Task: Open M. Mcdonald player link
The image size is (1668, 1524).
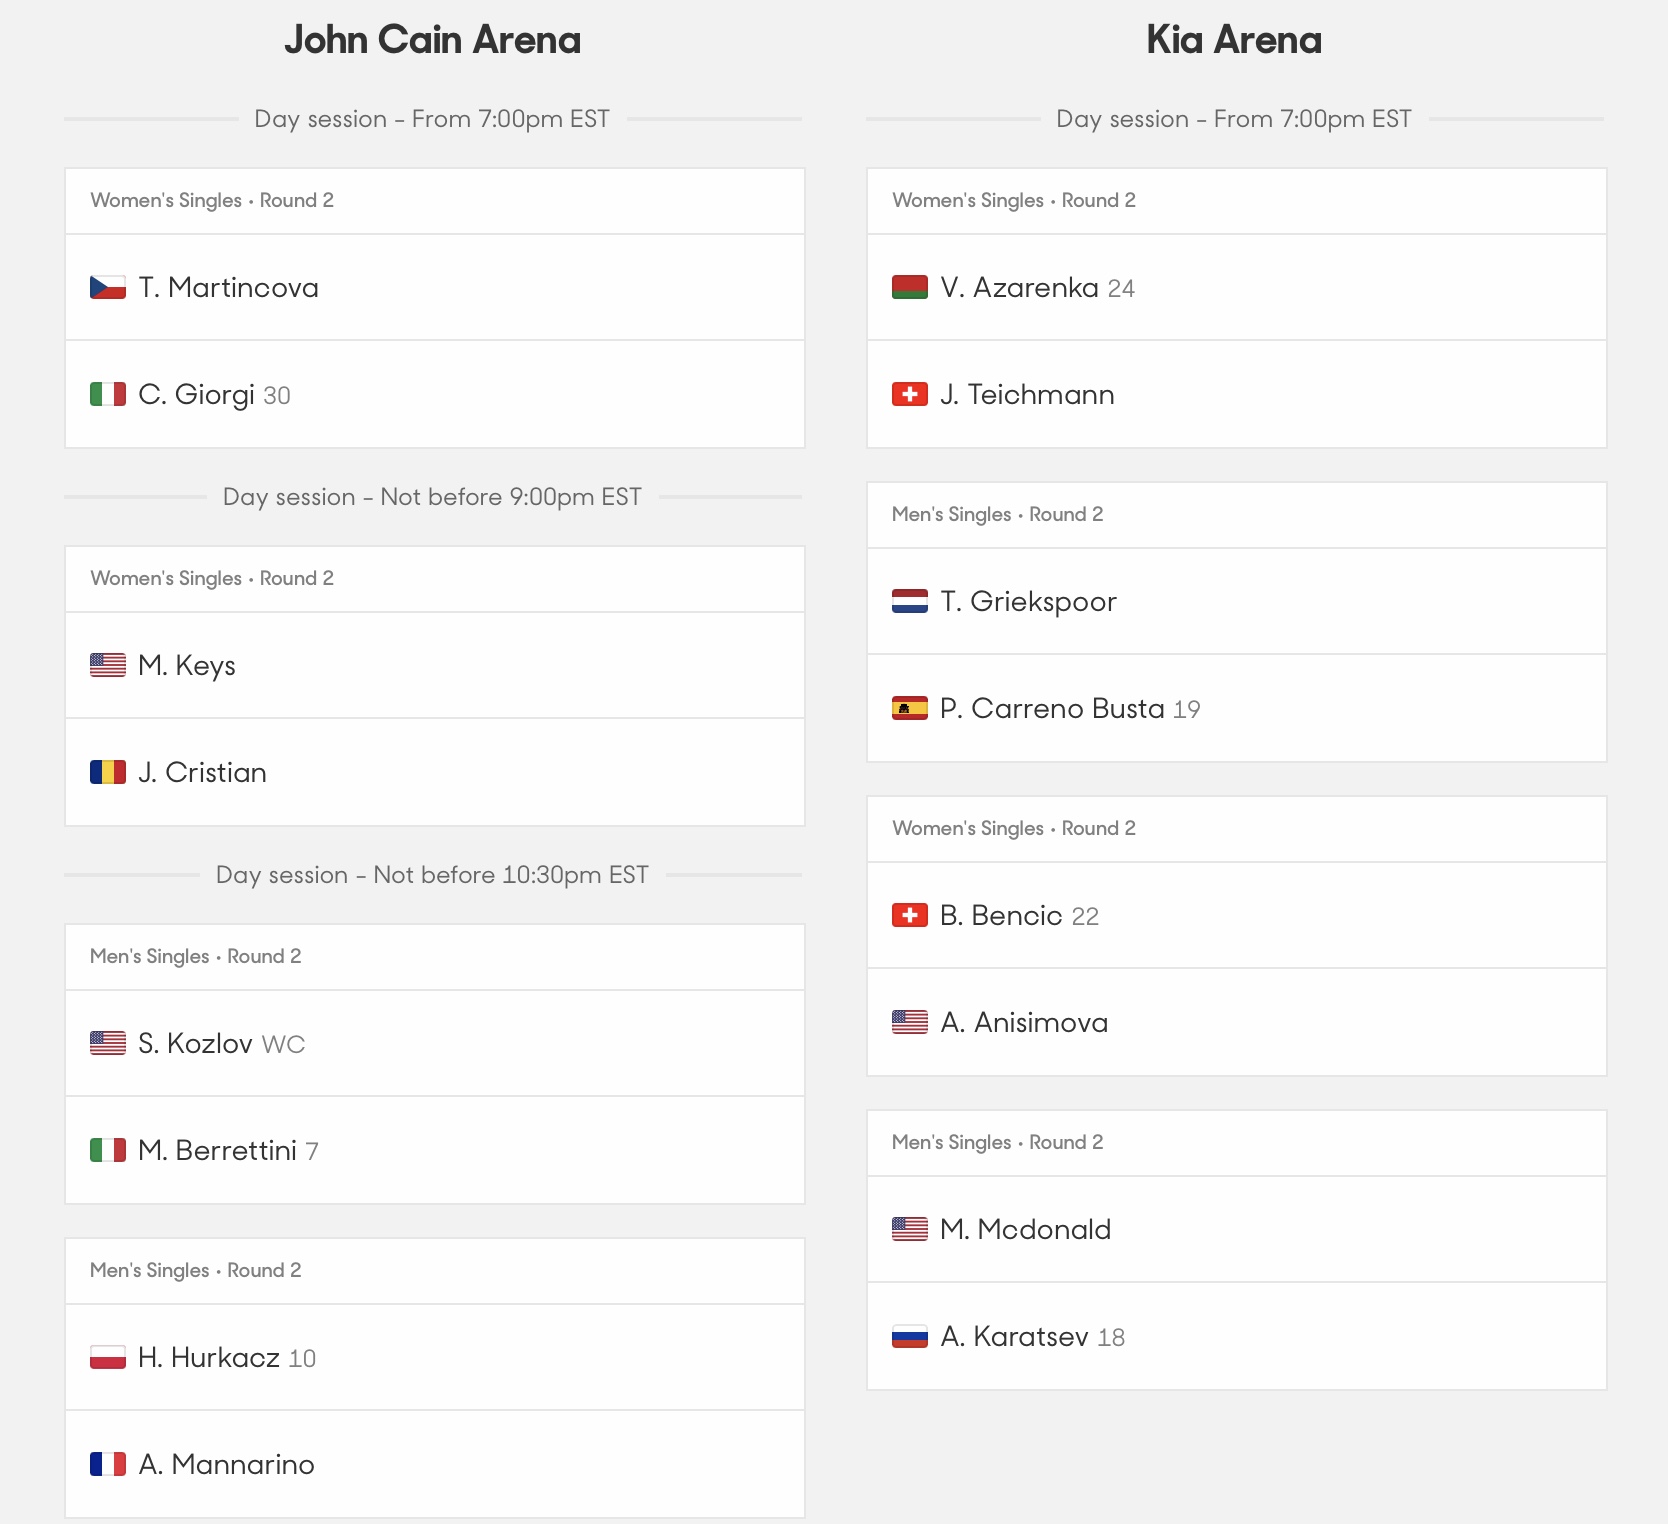Action: [x=1026, y=1229]
